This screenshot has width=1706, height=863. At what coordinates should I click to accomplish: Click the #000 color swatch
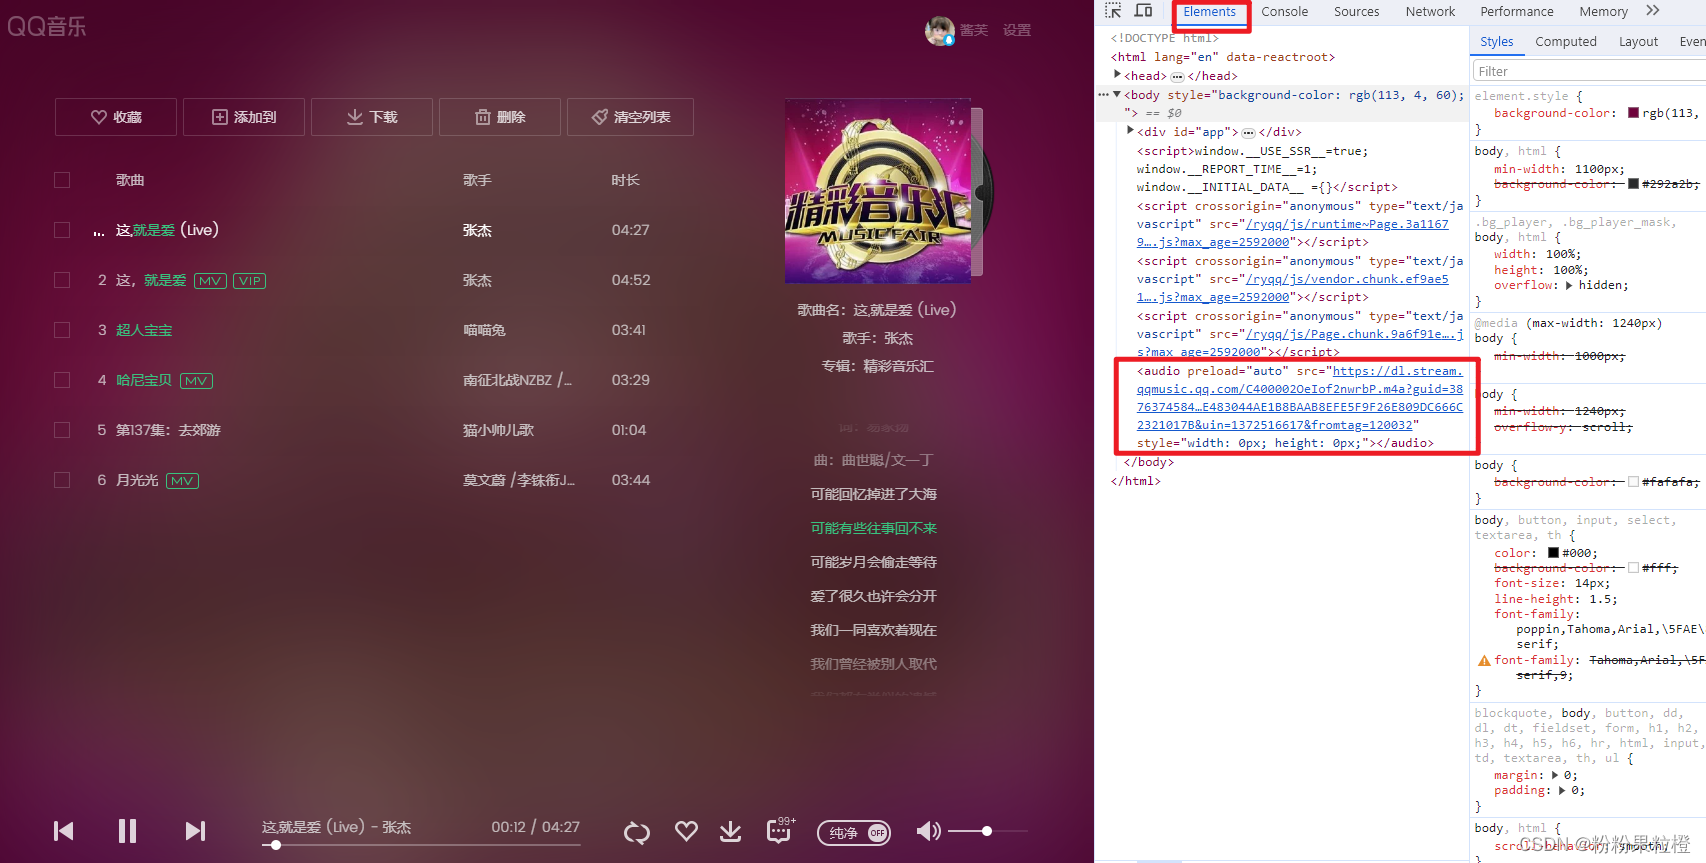tap(1553, 553)
